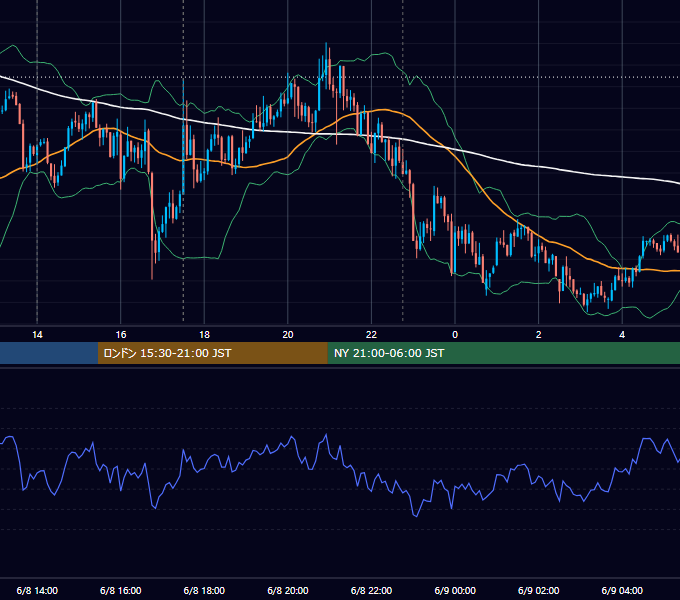Select the ロンドン 15:30-21:00 JST session bar
Image resolution: width=680 pixels, height=600 pixels.
pyautogui.click(x=212, y=353)
